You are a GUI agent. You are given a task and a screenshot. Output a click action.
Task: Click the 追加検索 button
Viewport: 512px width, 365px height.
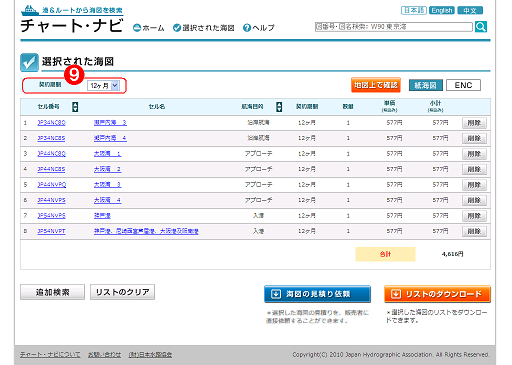[52, 292]
